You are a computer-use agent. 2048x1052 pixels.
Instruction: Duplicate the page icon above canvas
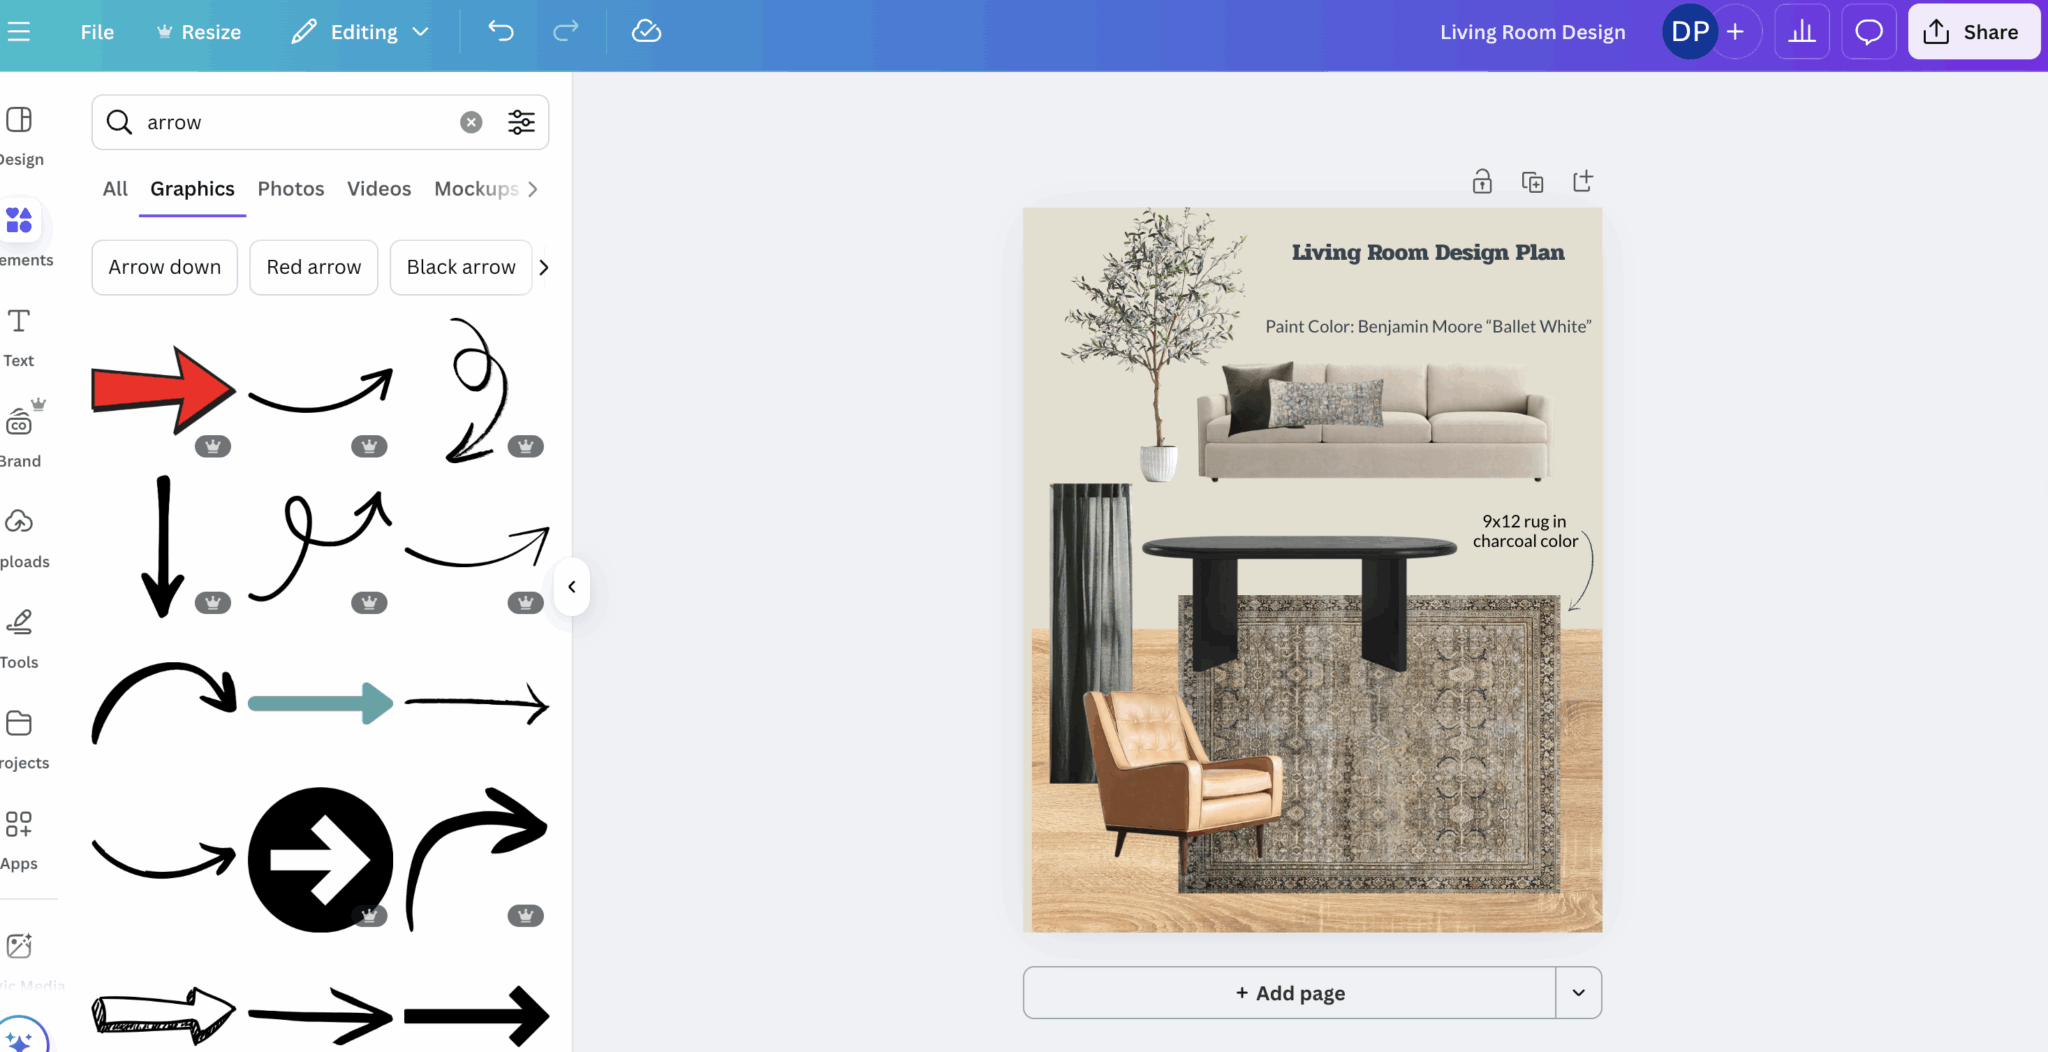coord(1532,181)
